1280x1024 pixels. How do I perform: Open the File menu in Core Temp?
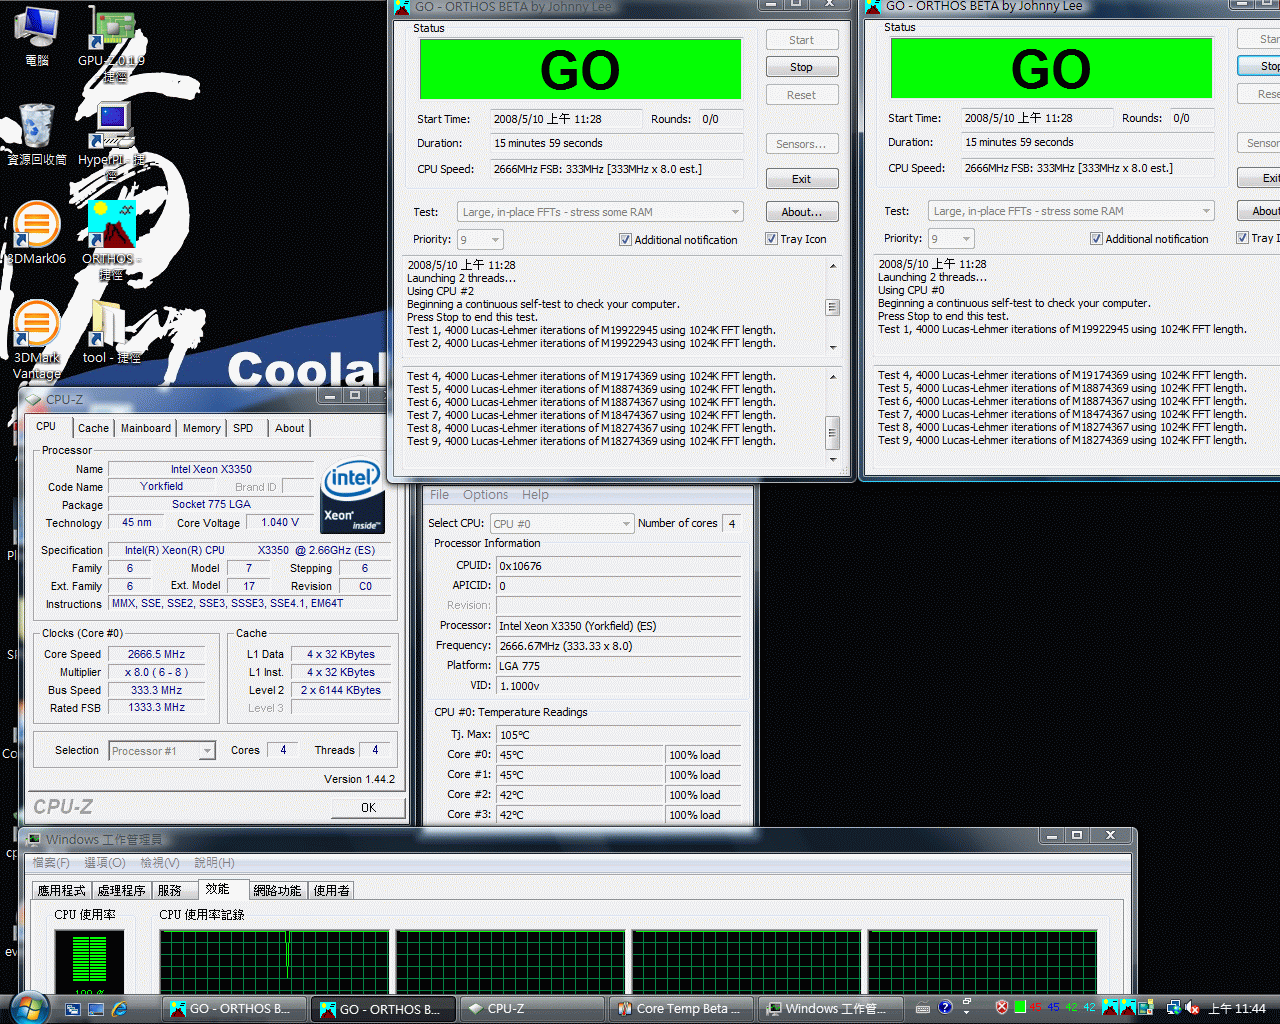click(x=439, y=495)
